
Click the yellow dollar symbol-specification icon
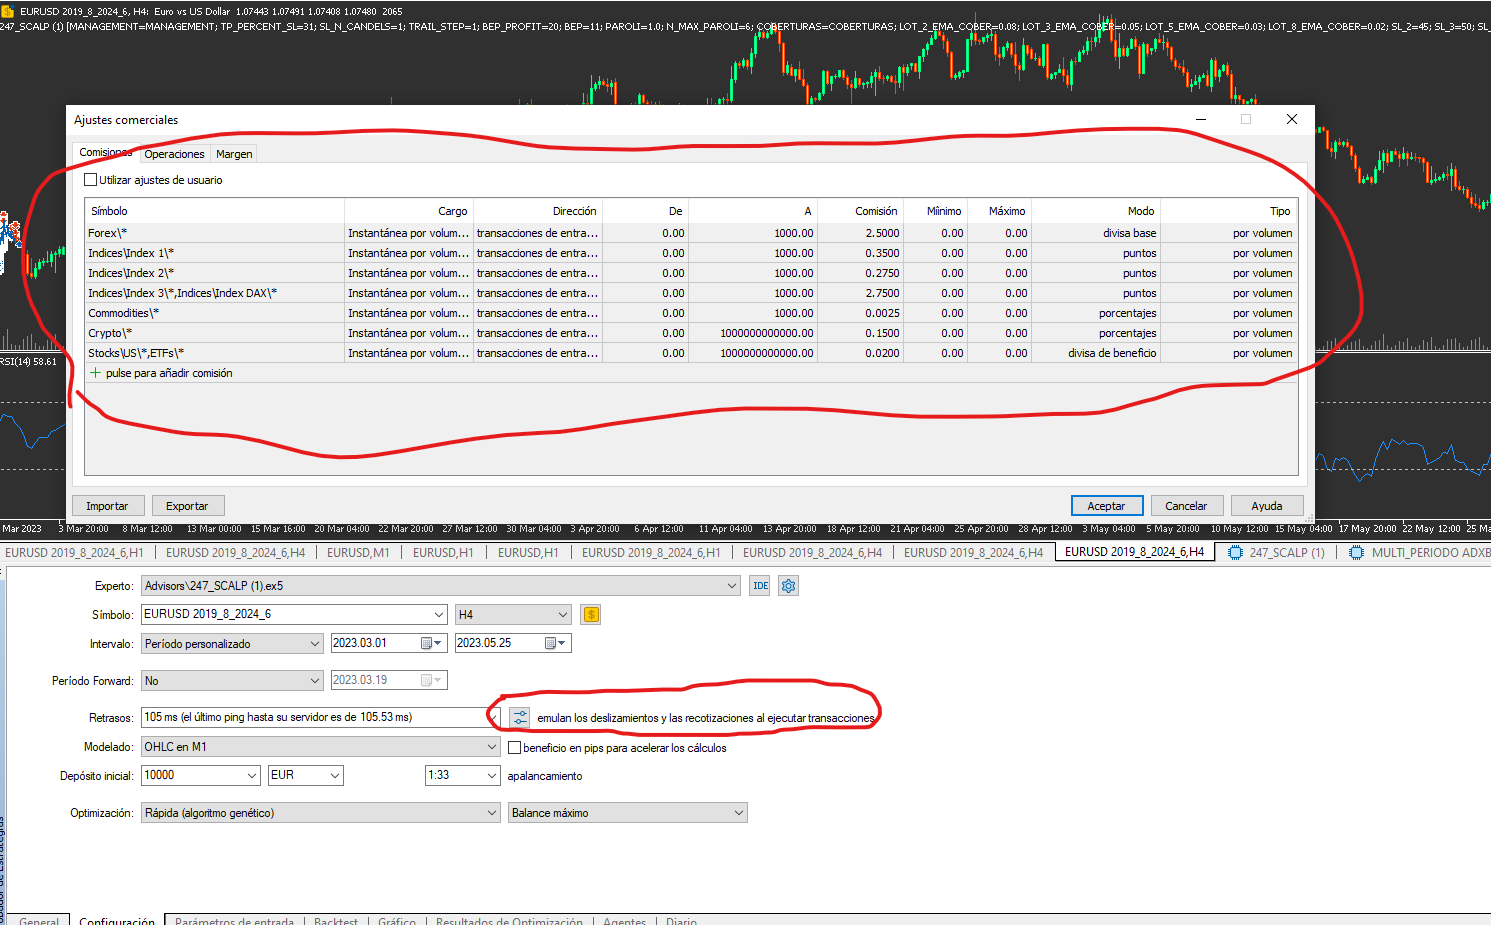coord(591,615)
